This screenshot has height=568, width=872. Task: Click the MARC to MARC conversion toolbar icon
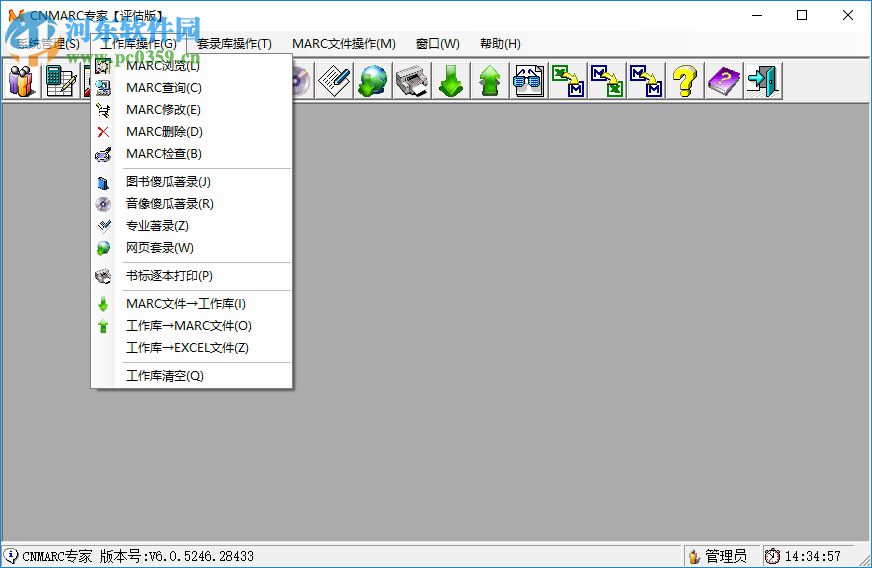[x=646, y=81]
